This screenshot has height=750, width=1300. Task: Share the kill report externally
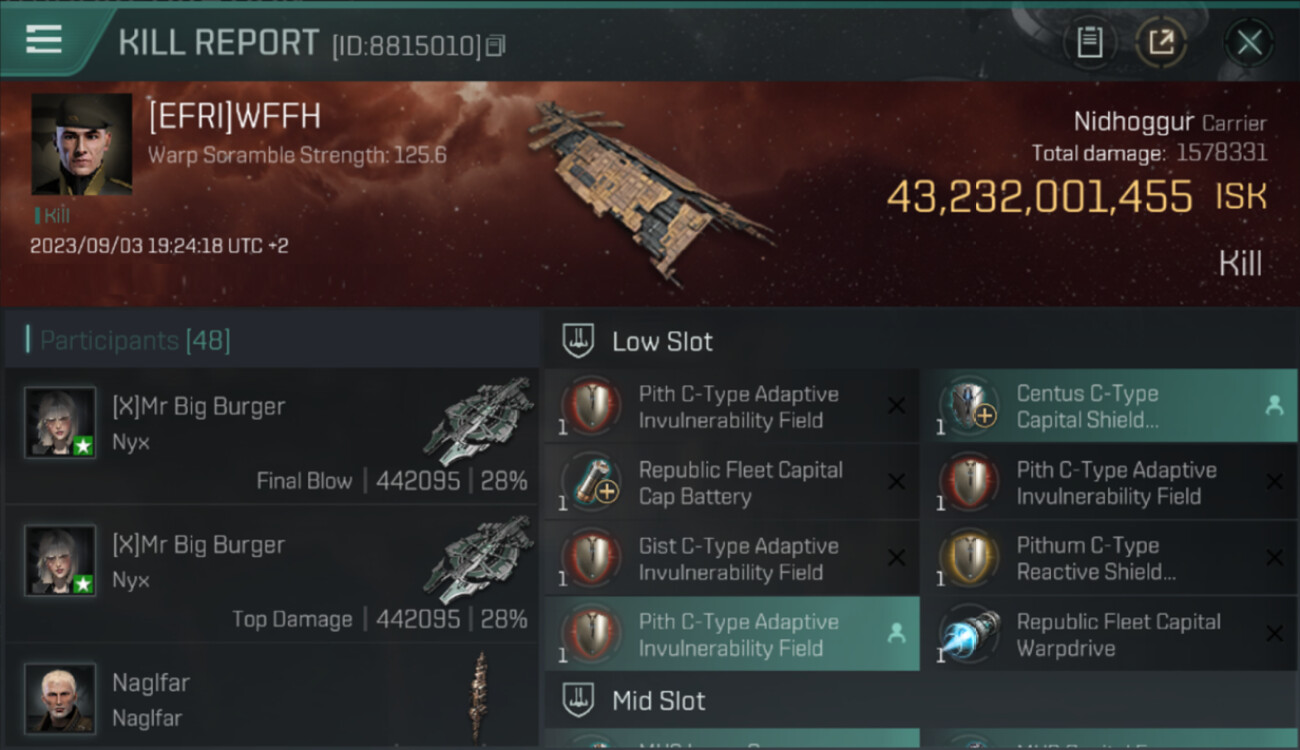click(x=1160, y=43)
